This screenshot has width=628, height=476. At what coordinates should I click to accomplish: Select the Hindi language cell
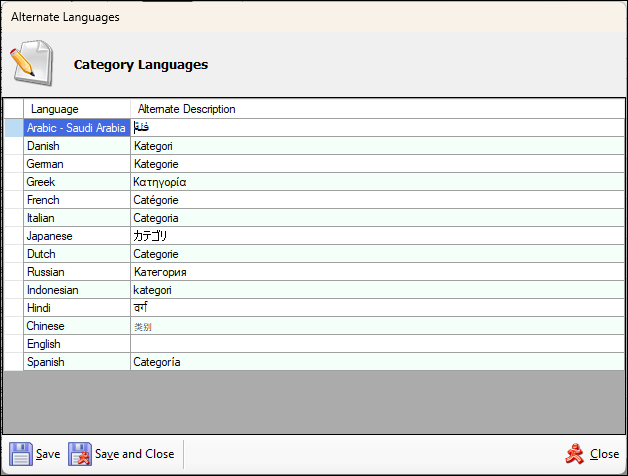pyautogui.click(x=77, y=308)
